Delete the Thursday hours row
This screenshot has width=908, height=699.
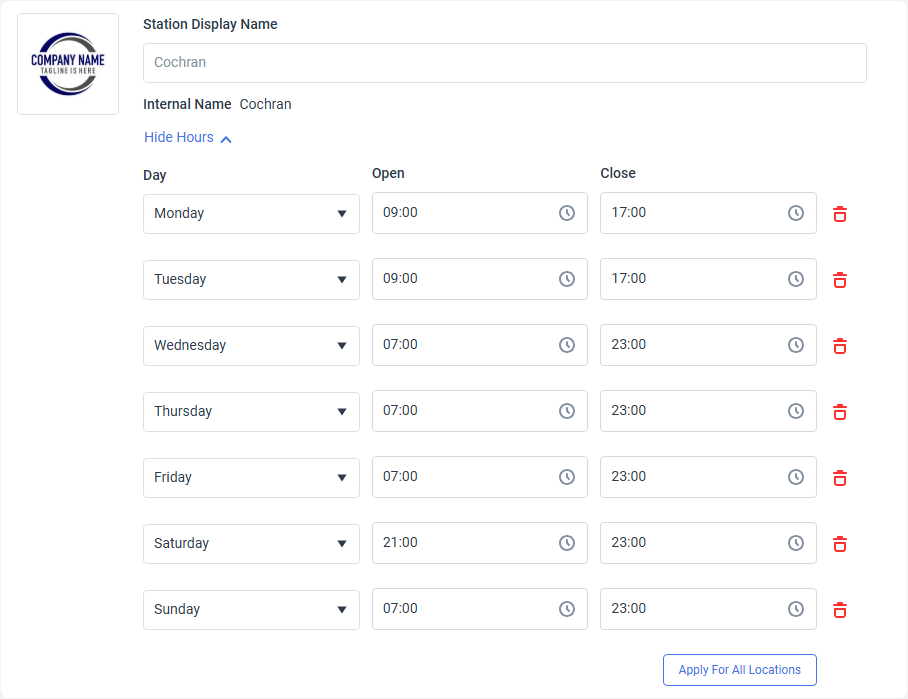[840, 411]
